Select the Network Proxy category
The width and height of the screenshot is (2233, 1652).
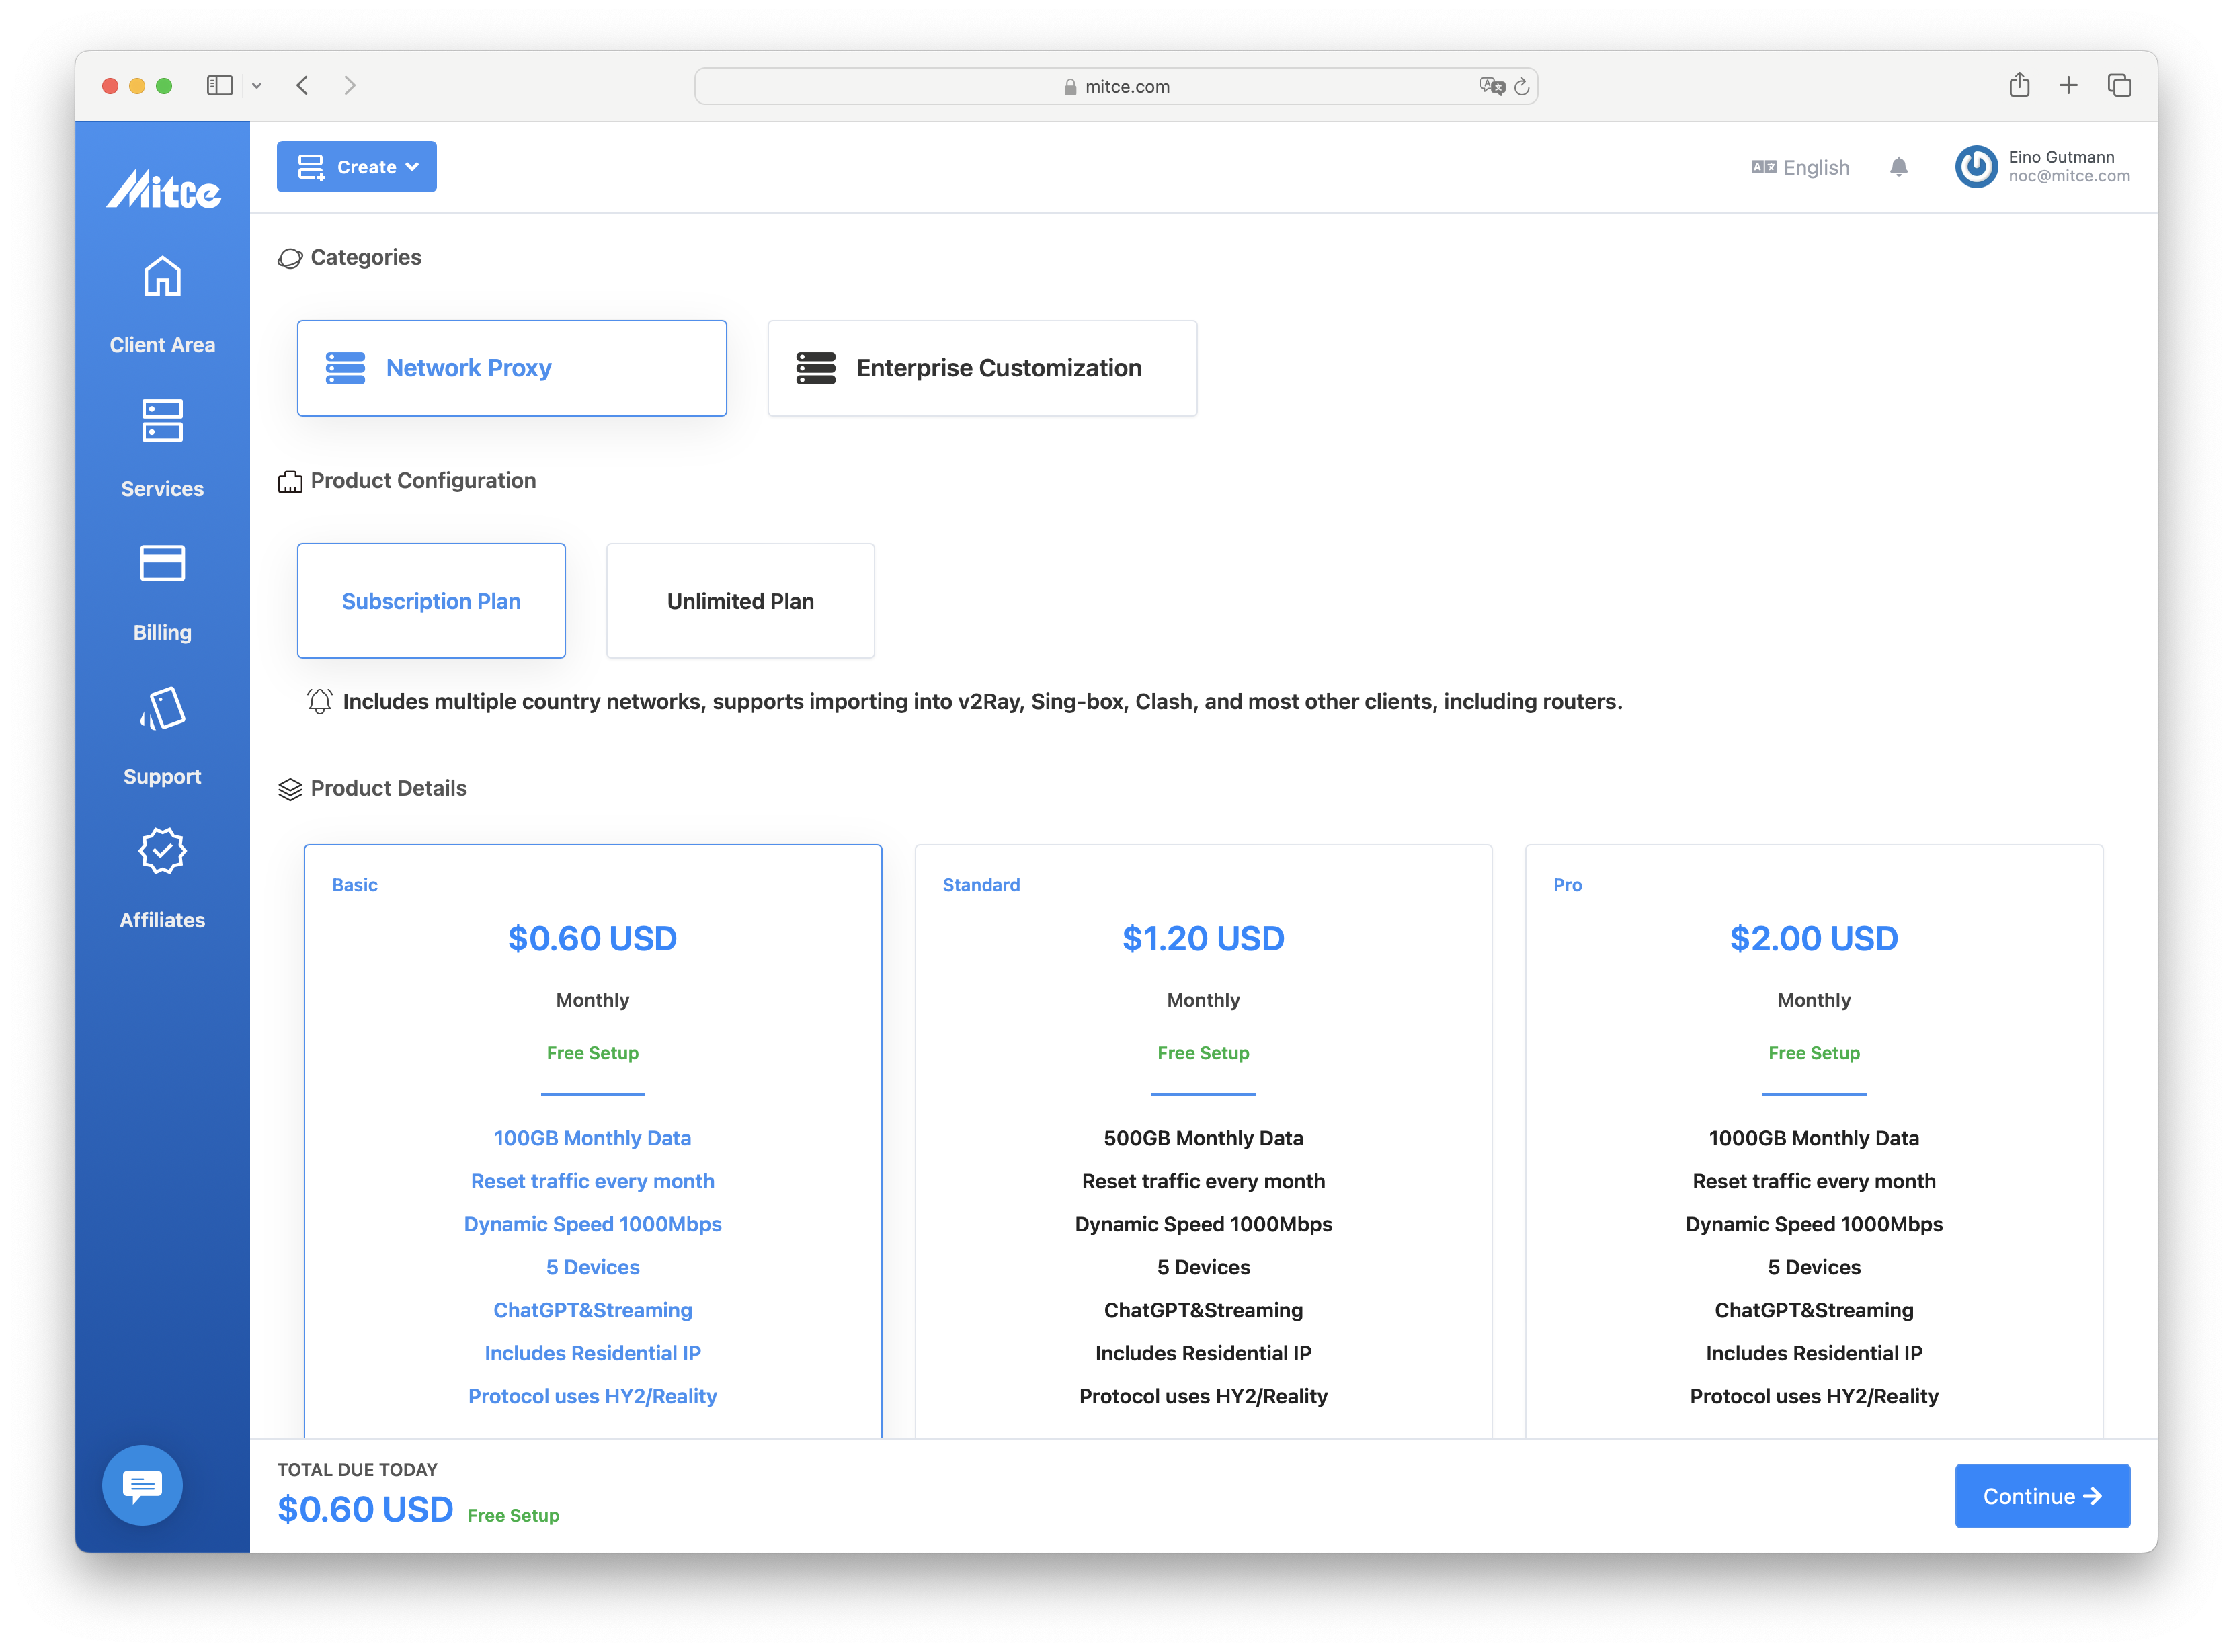pos(512,368)
